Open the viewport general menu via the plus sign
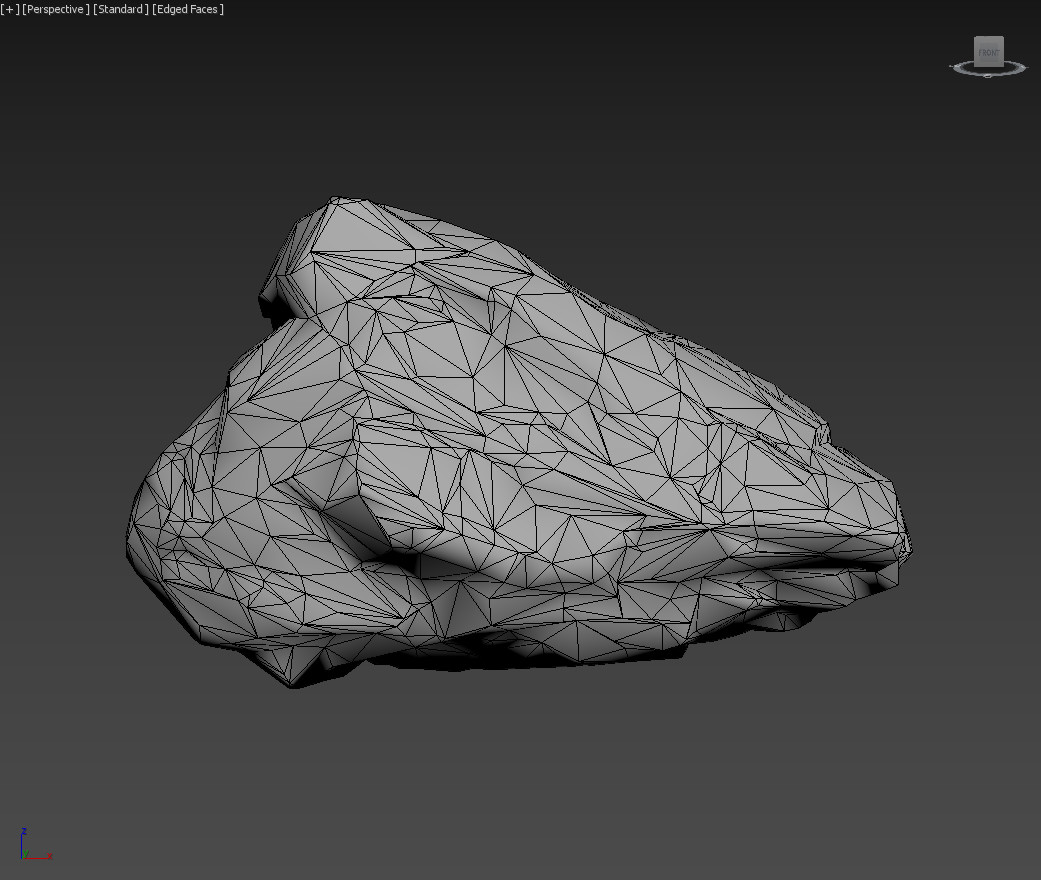Image resolution: width=1041 pixels, height=880 pixels. pyautogui.click(x=8, y=9)
